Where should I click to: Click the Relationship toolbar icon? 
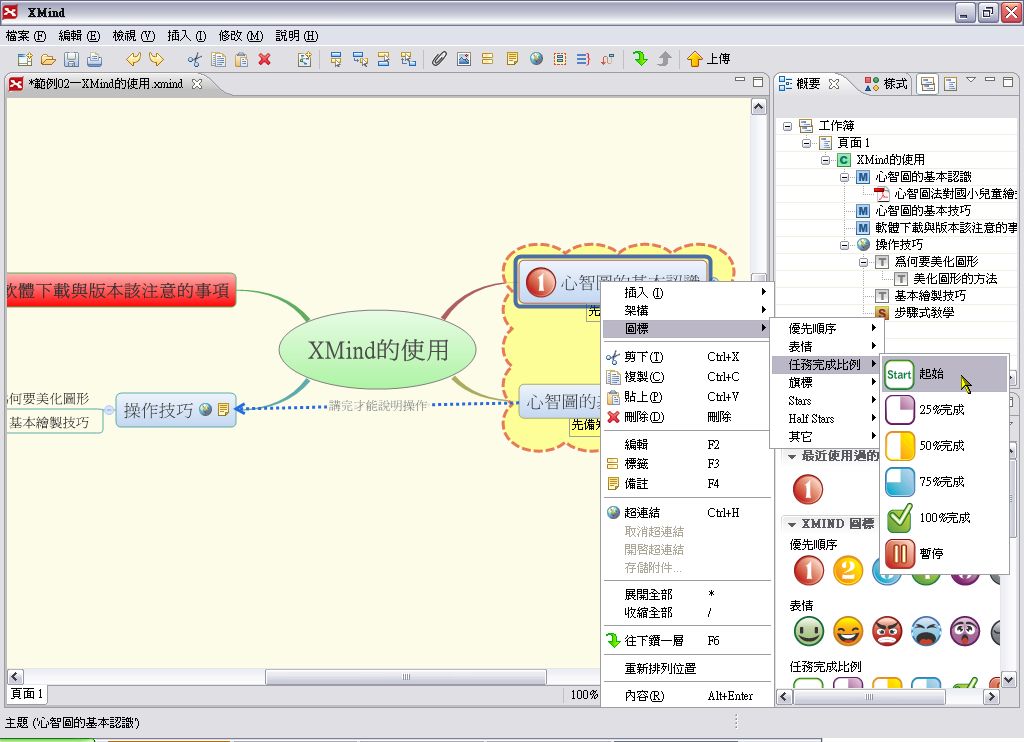[607, 59]
